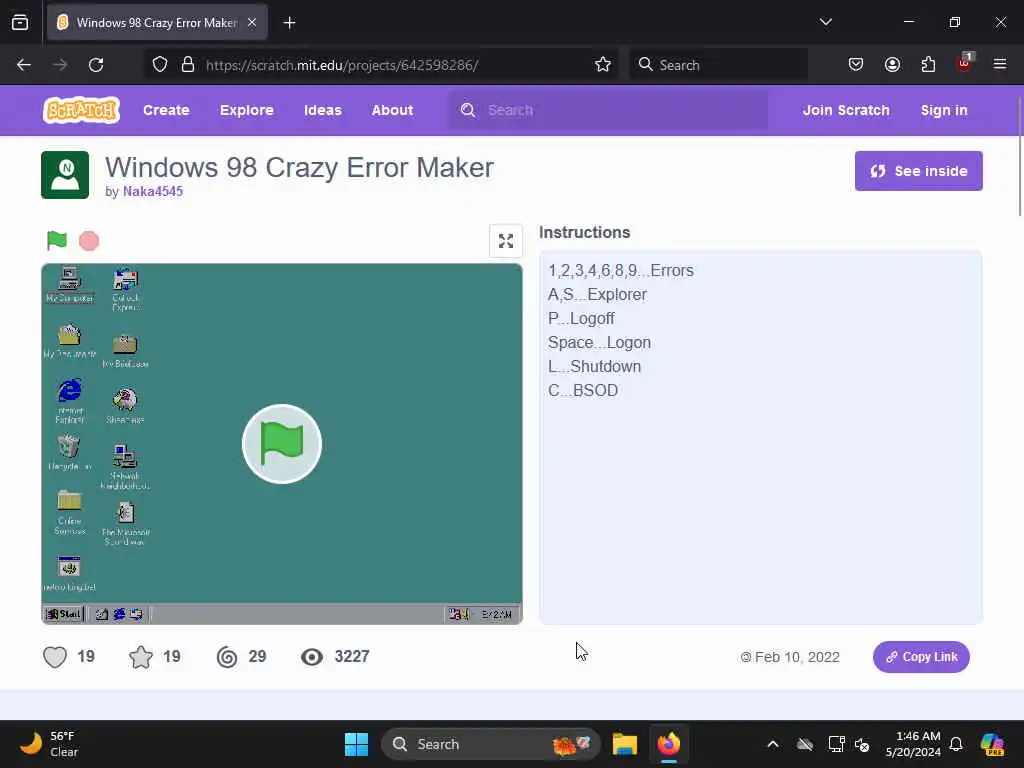
Task: Start project with large center green flag
Action: pyautogui.click(x=282, y=444)
